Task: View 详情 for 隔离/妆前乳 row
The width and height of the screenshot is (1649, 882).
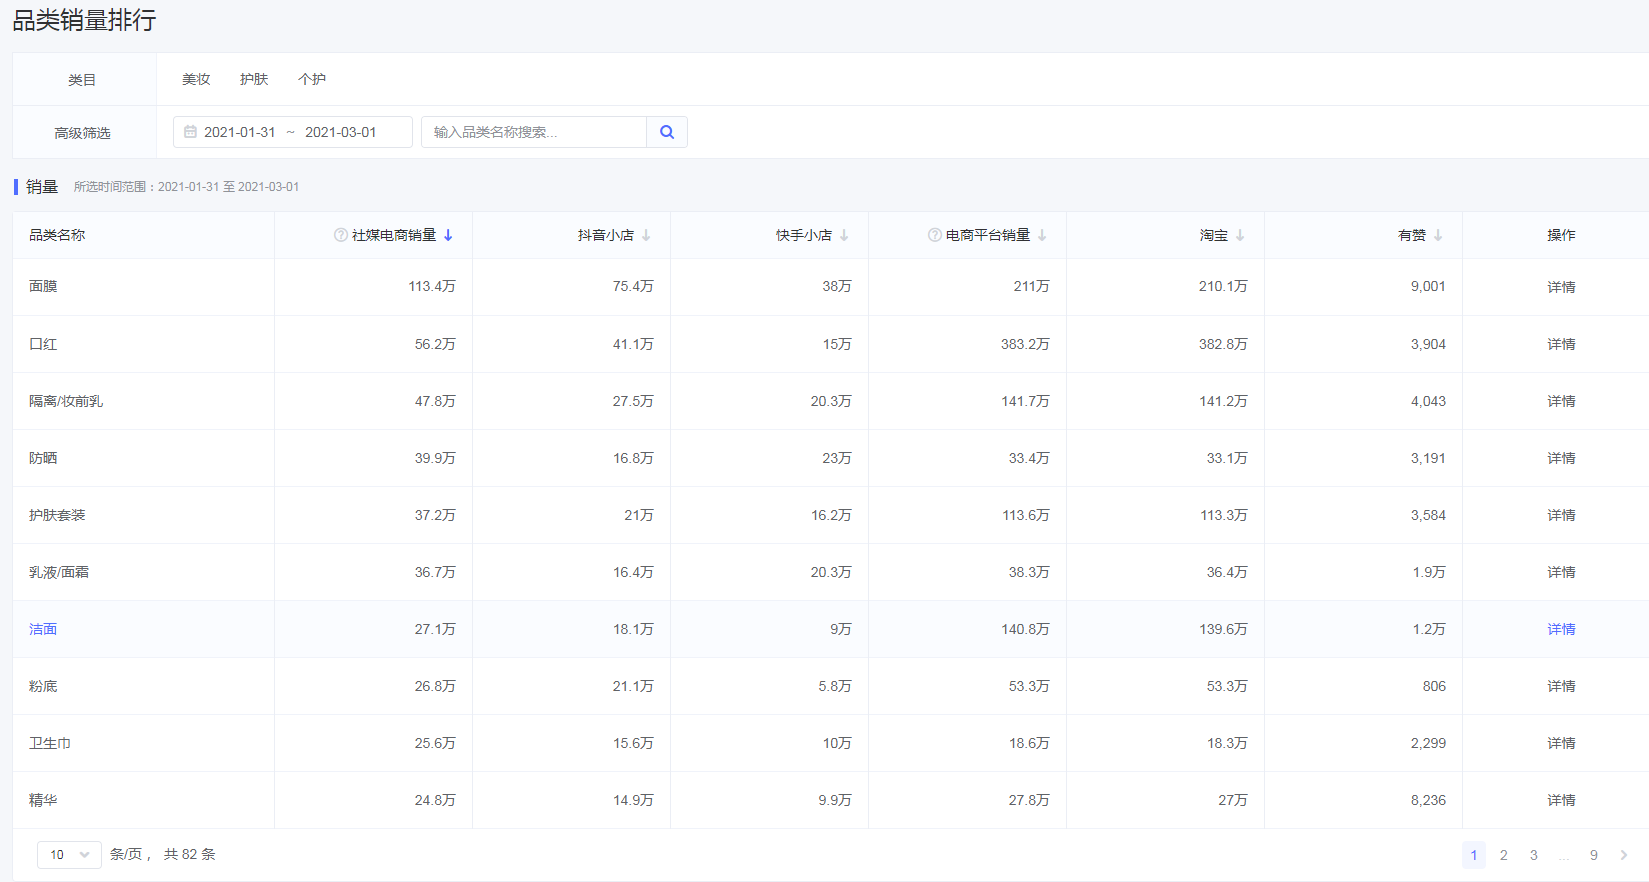Action: 1561,401
